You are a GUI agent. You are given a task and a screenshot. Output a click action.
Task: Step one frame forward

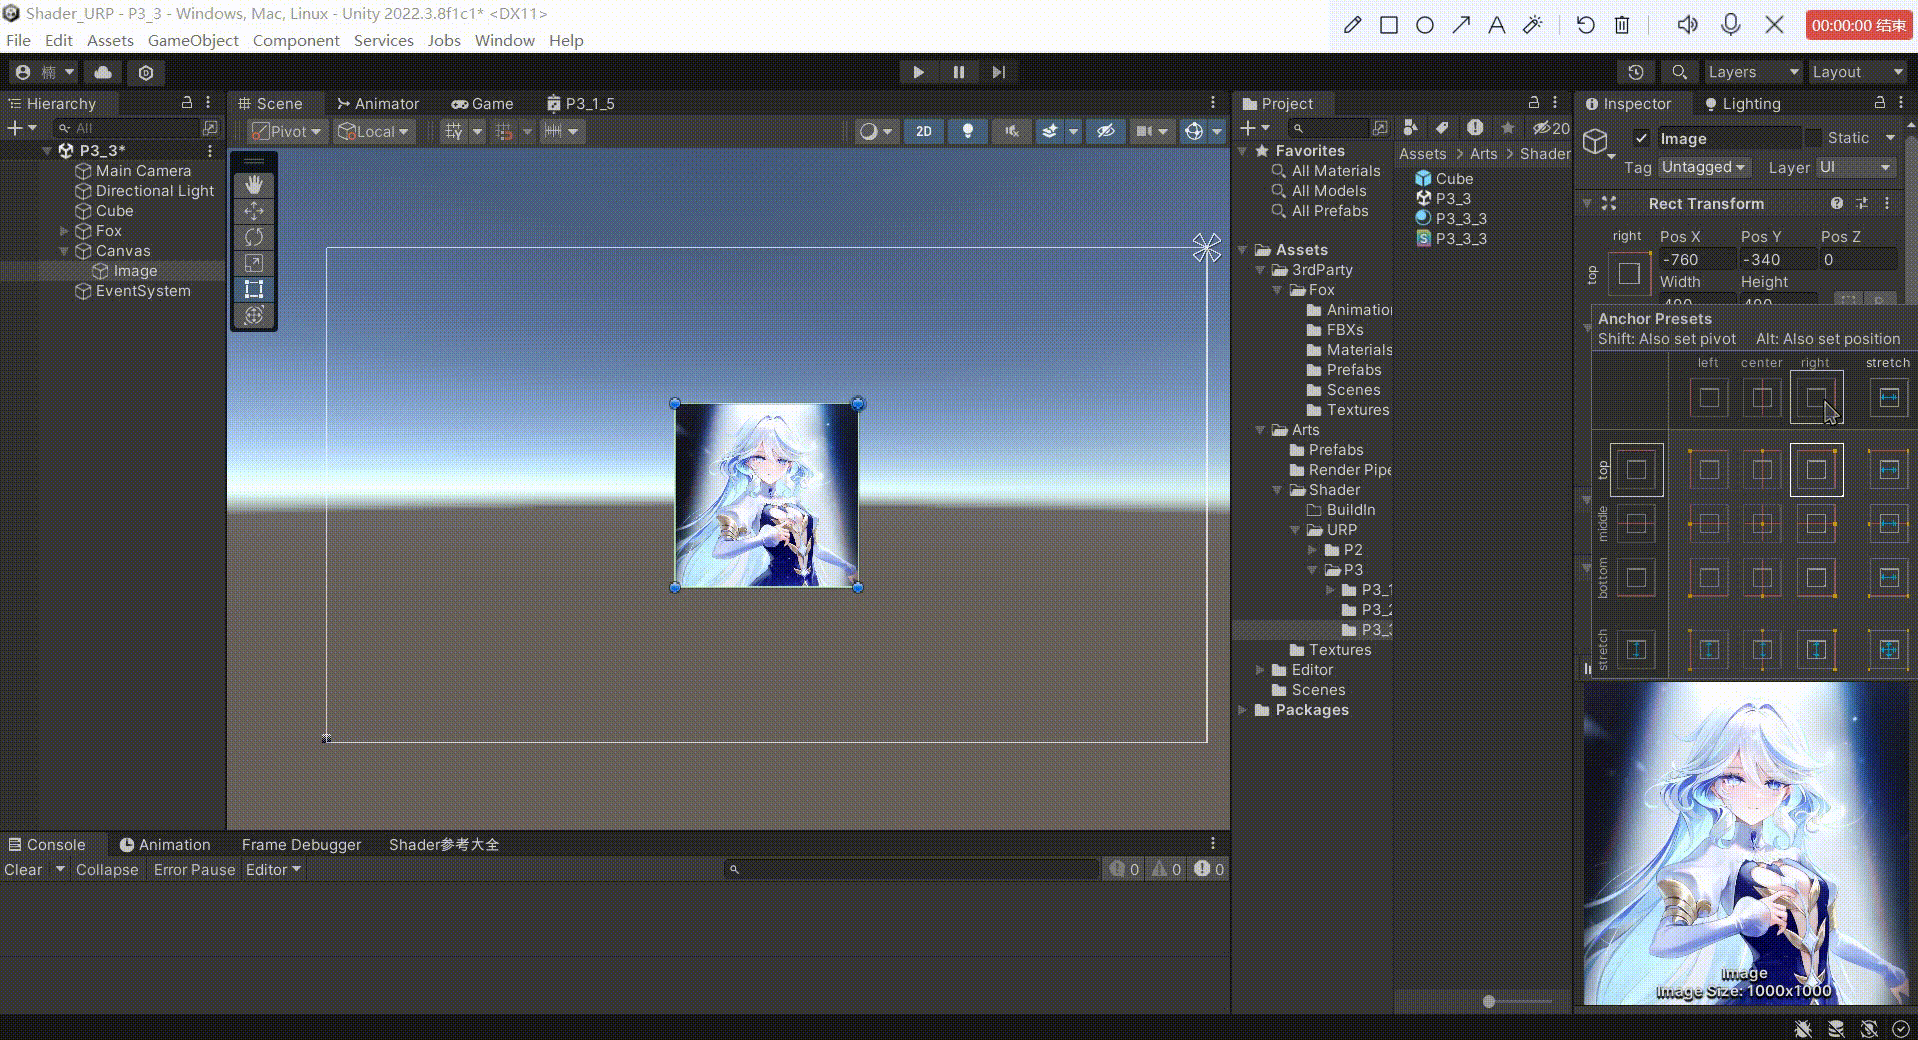tap(998, 72)
